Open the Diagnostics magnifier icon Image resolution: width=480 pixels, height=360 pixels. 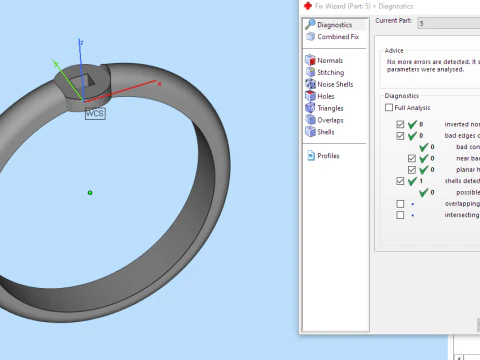(x=310, y=24)
